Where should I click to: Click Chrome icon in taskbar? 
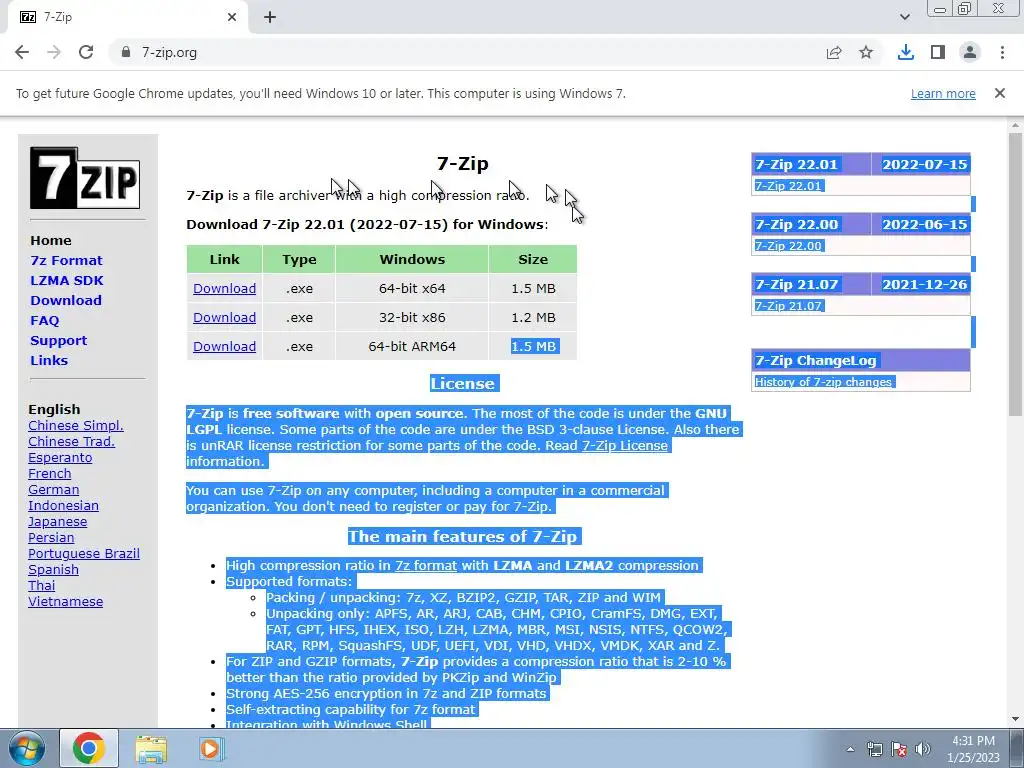89,748
